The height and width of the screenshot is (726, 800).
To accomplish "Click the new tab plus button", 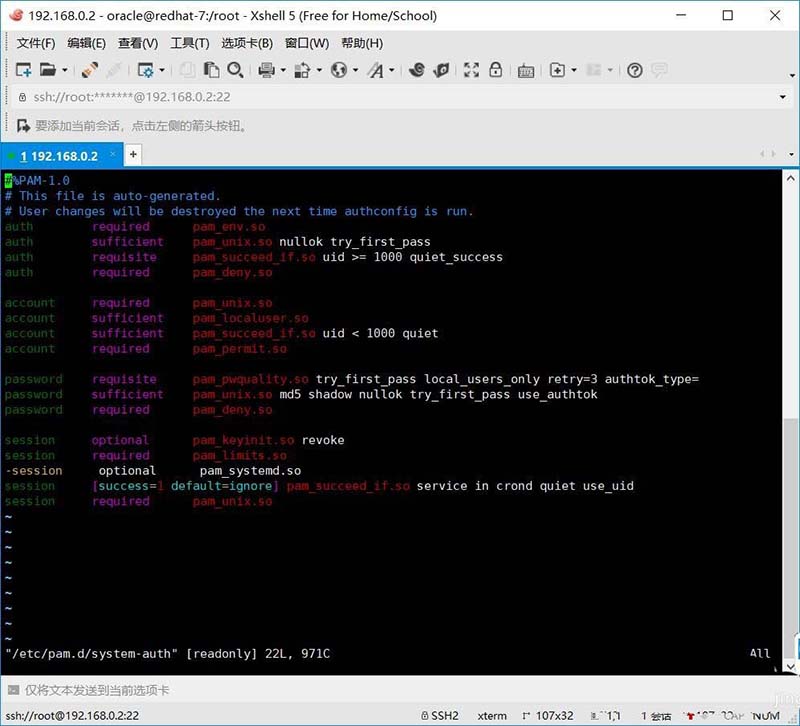I will 133,156.
